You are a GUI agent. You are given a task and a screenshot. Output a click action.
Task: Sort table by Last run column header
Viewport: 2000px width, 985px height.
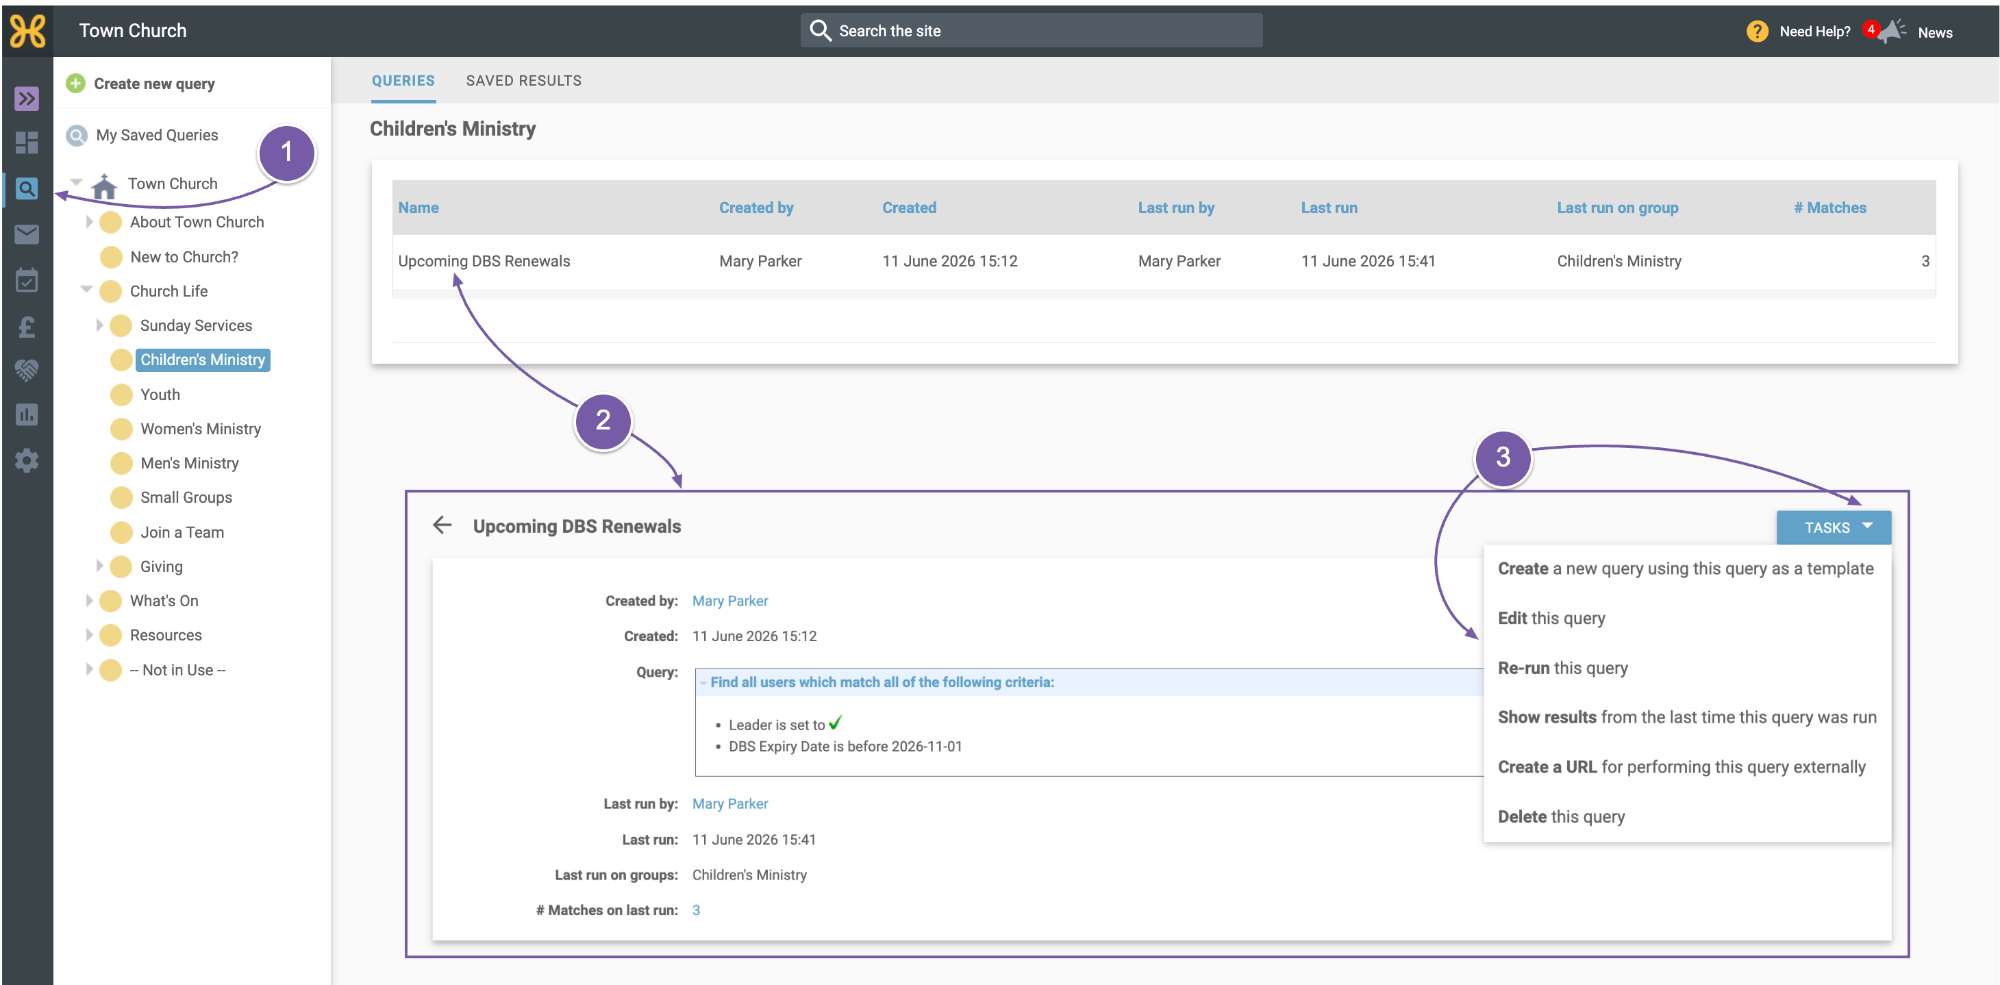(1329, 208)
